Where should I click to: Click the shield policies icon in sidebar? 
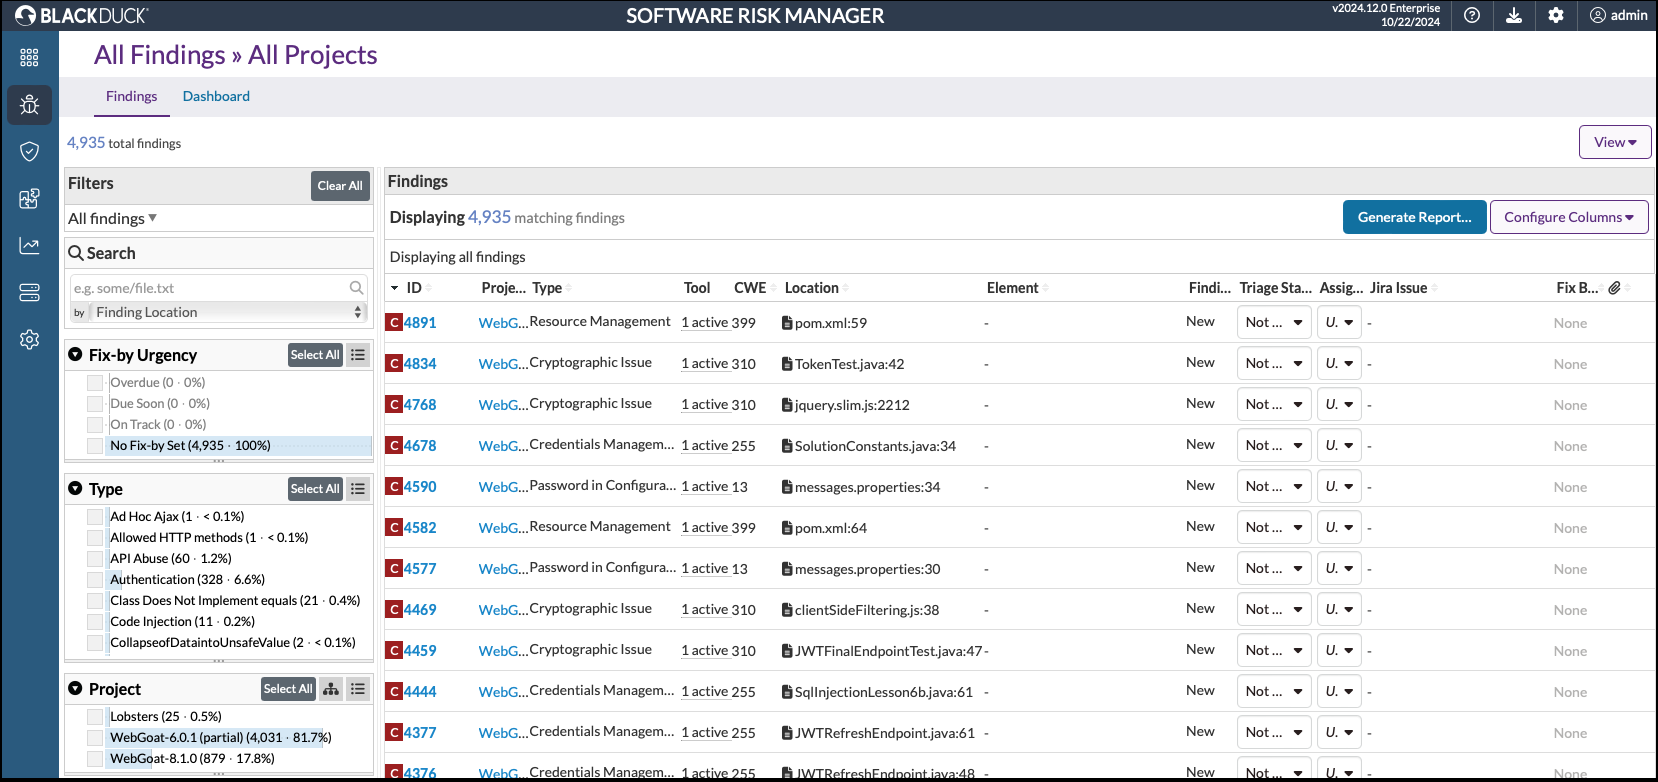click(29, 151)
